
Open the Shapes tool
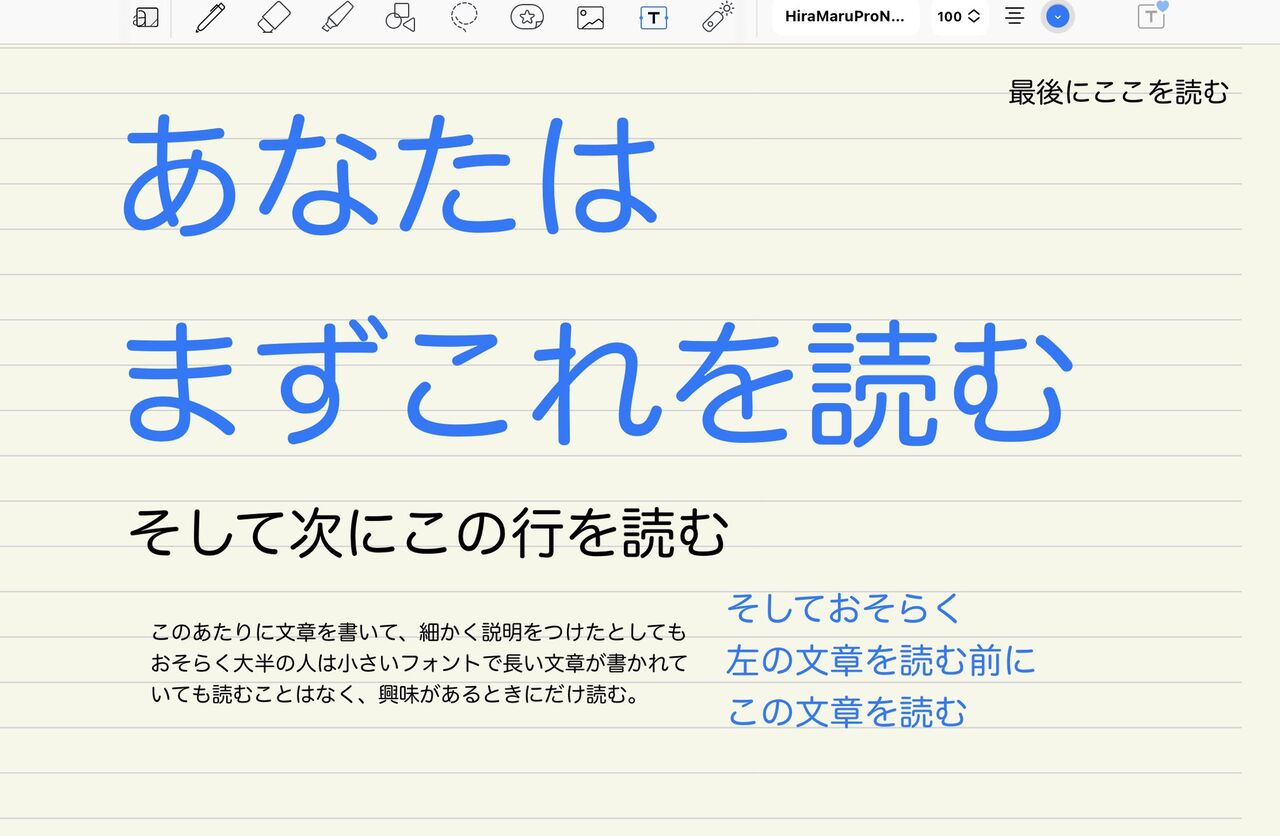click(400, 17)
